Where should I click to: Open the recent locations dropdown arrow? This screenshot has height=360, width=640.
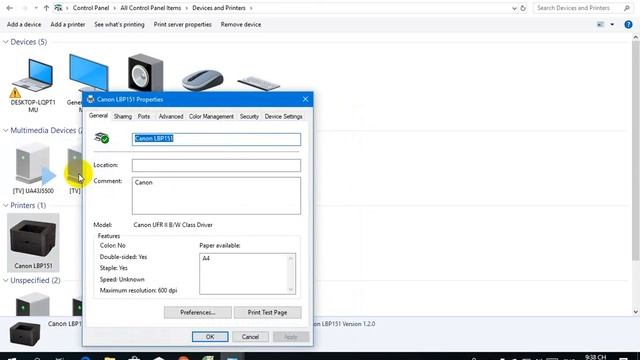(36, 8)
